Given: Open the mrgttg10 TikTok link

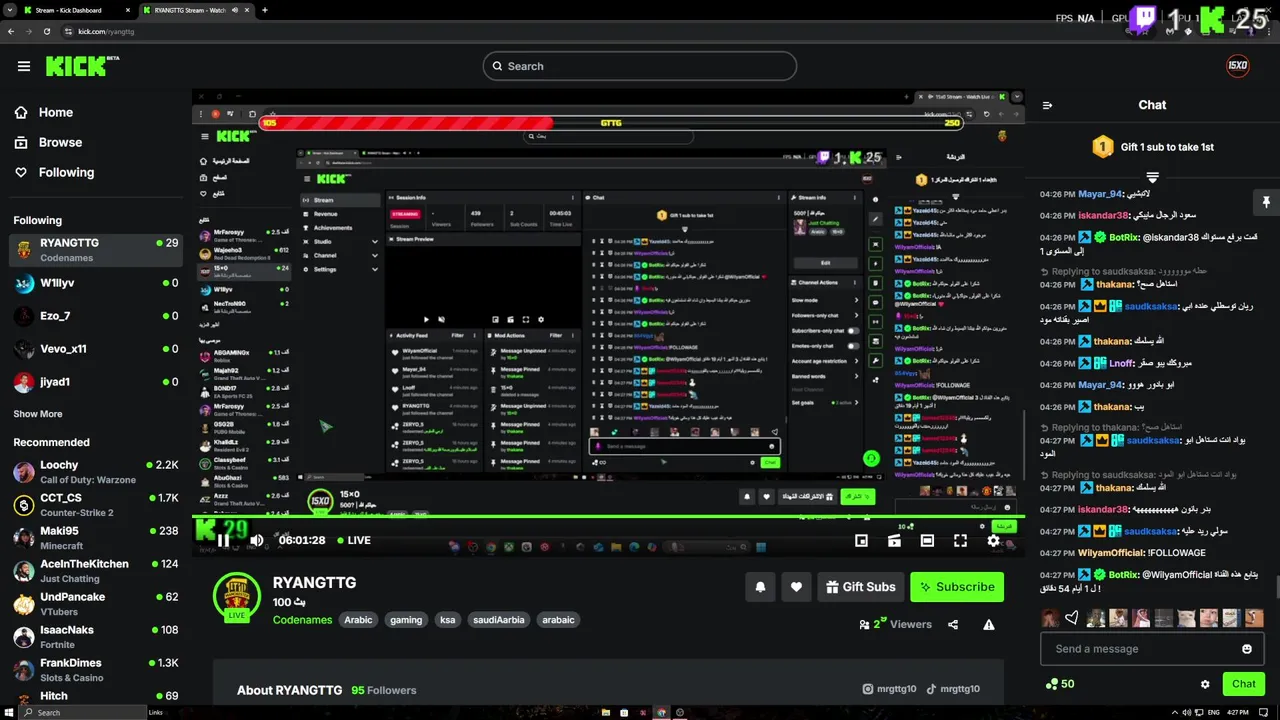Looking at the screenshot, I should [953, 689].
